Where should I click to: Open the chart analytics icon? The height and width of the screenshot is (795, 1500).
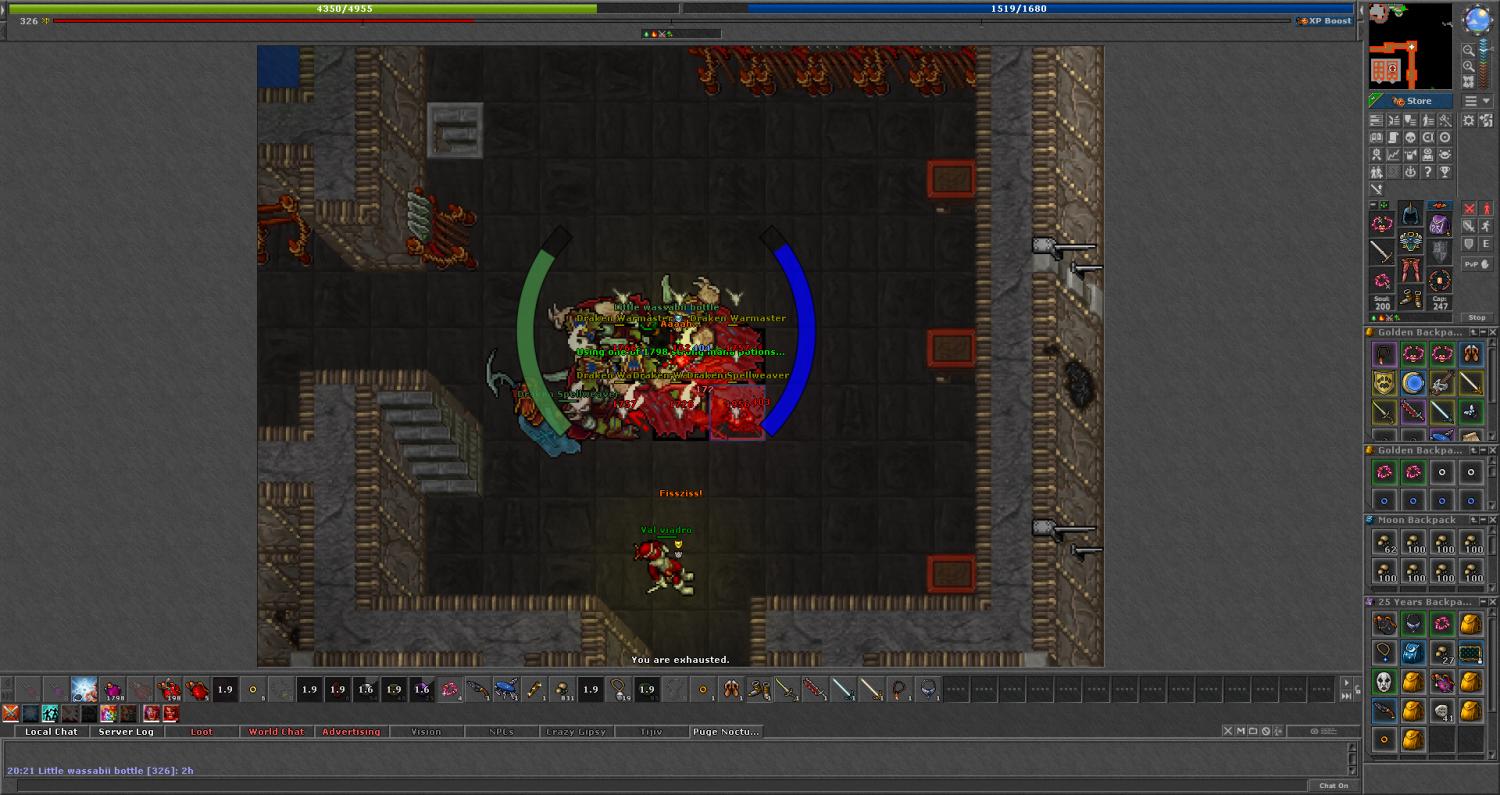pos(1393,154)
